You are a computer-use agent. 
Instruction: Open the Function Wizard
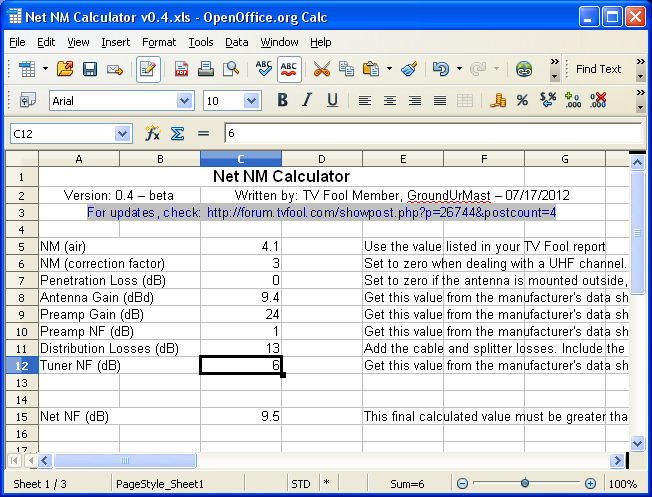click(x=153, y=133)
